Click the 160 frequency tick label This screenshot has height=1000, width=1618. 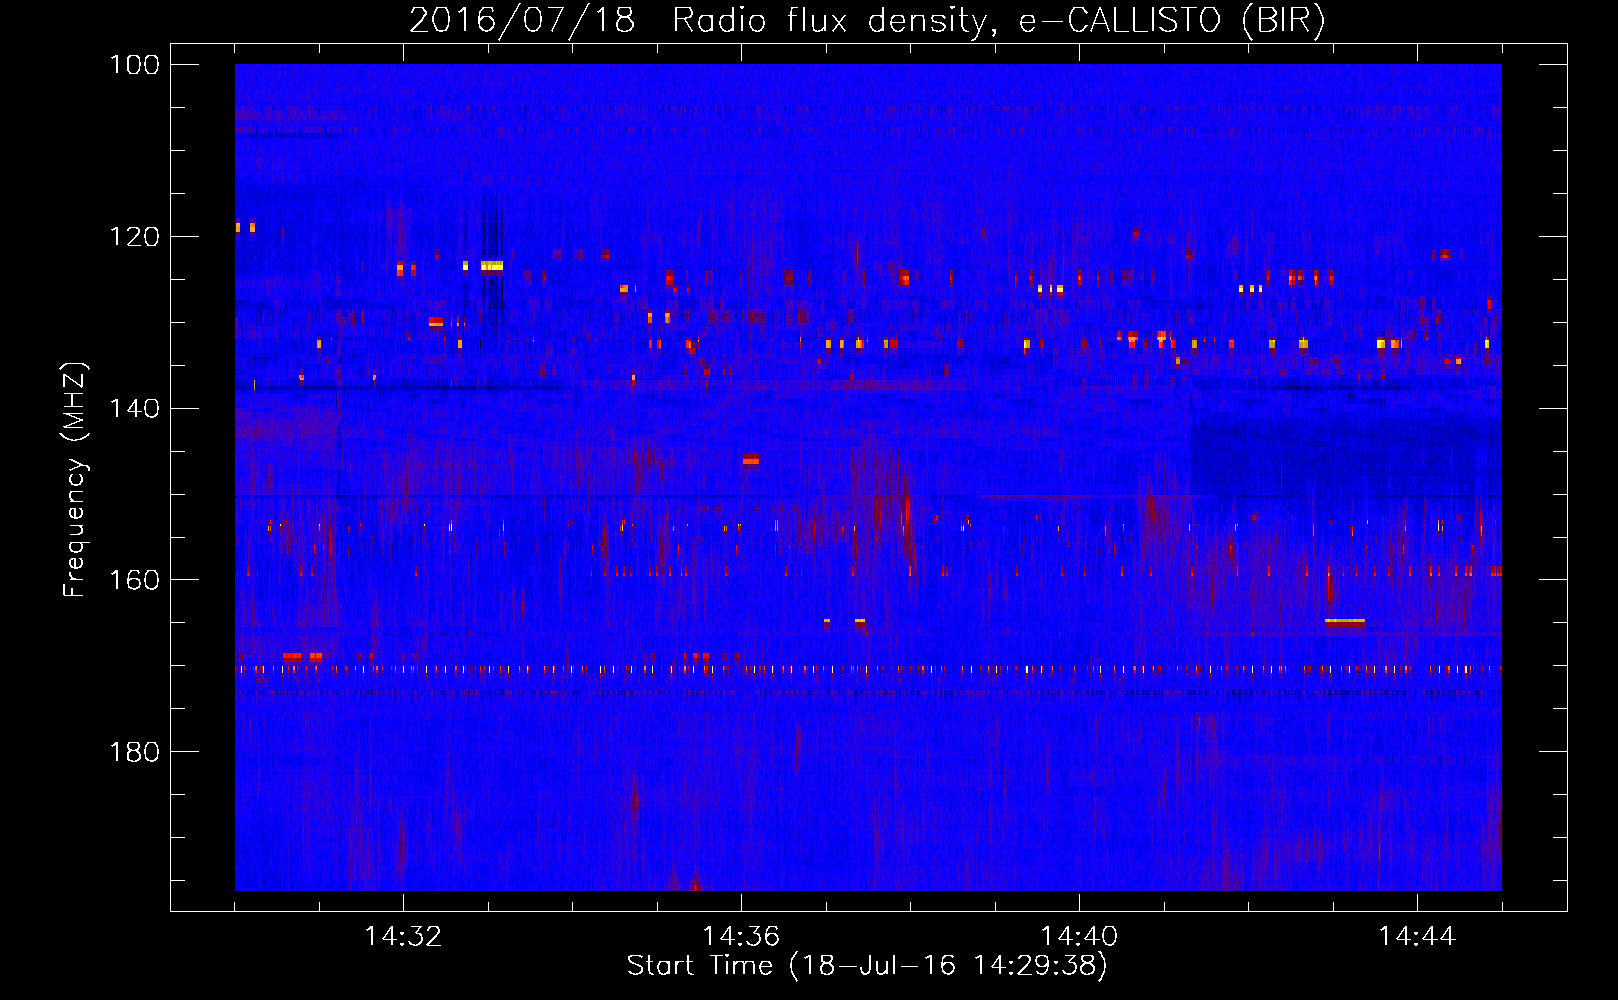coord(135,580)
